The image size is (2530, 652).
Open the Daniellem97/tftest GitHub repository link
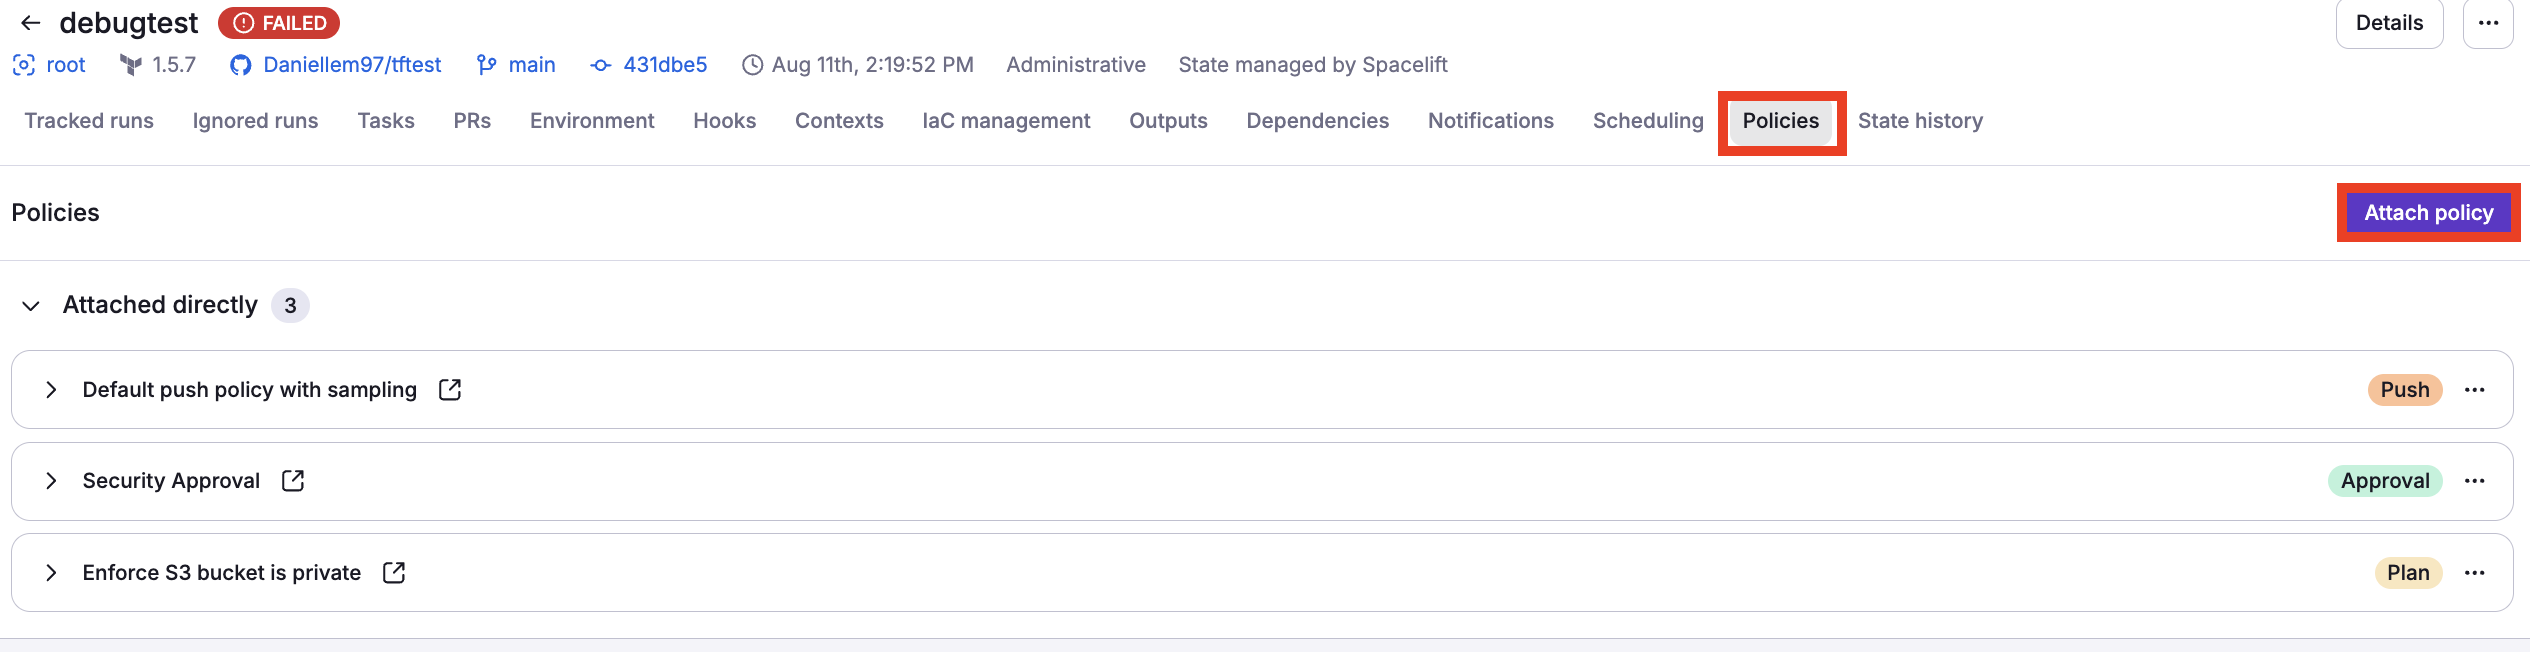click(x=352, y=64)
